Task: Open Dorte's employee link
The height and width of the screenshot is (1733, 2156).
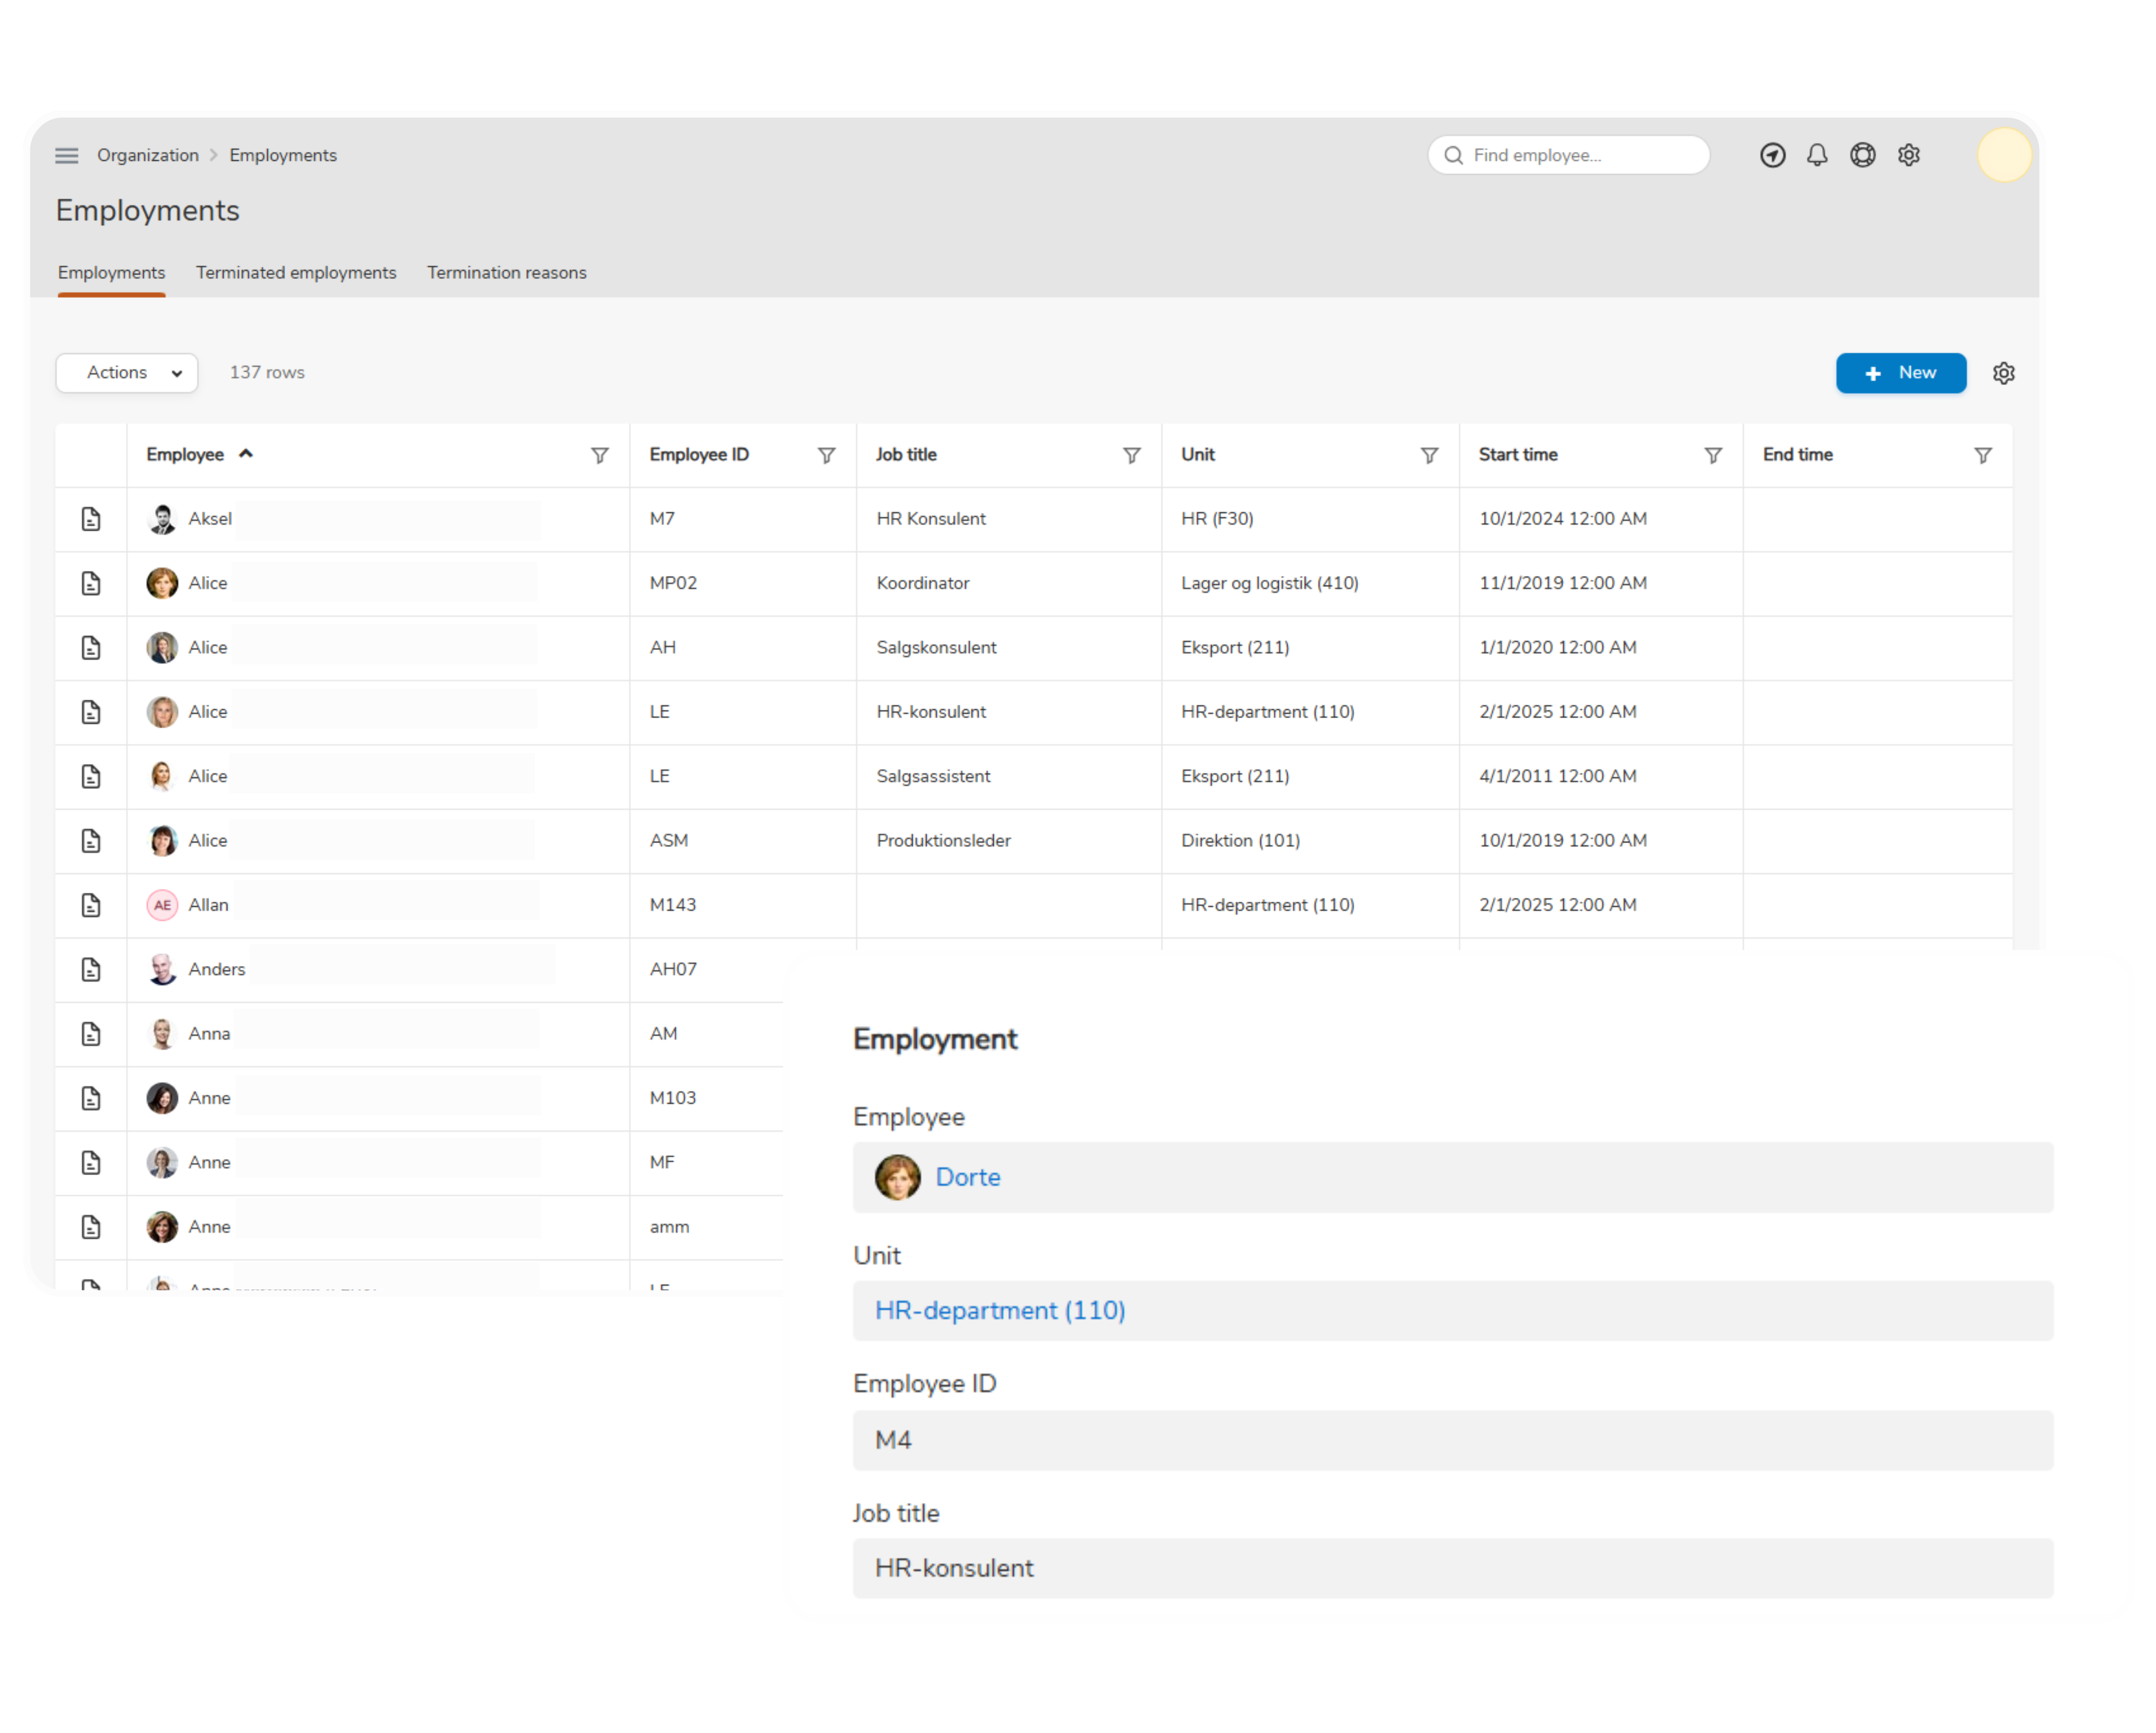Action: point(967,1177)
